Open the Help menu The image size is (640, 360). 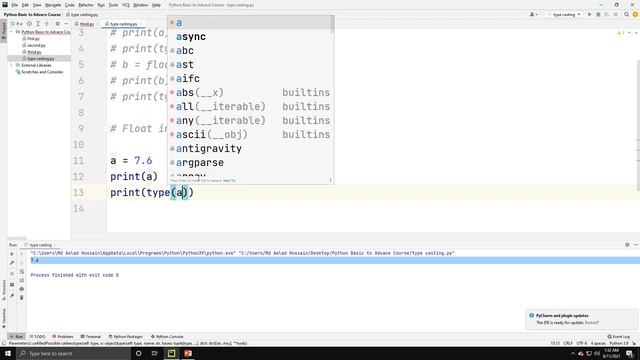point(156,5)
